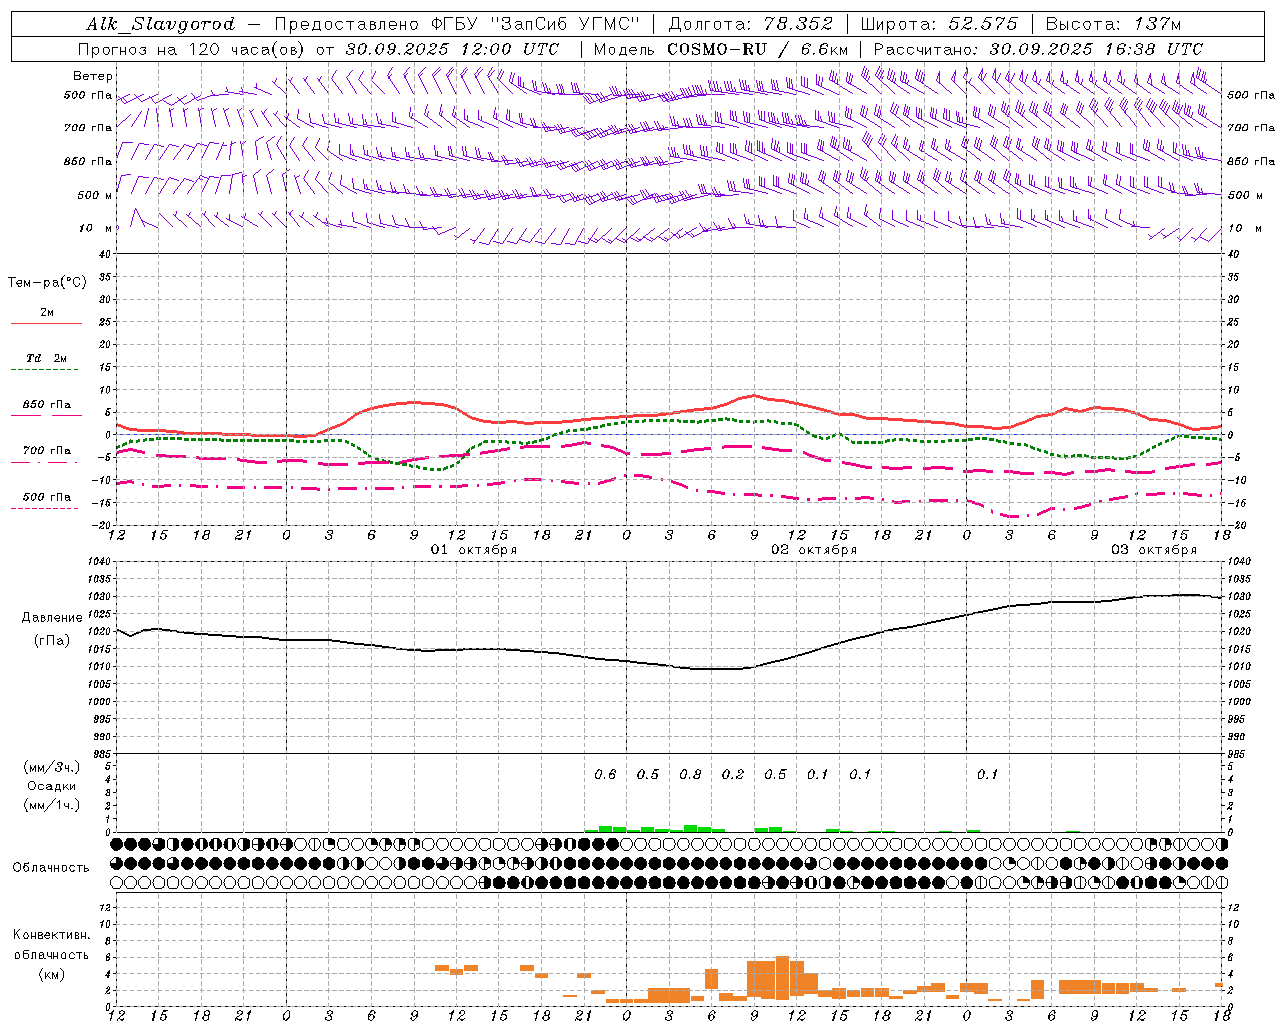Click the '500 м' wind level label on left
Viewport: 1280px width, 1024px height.
[95, 195]
